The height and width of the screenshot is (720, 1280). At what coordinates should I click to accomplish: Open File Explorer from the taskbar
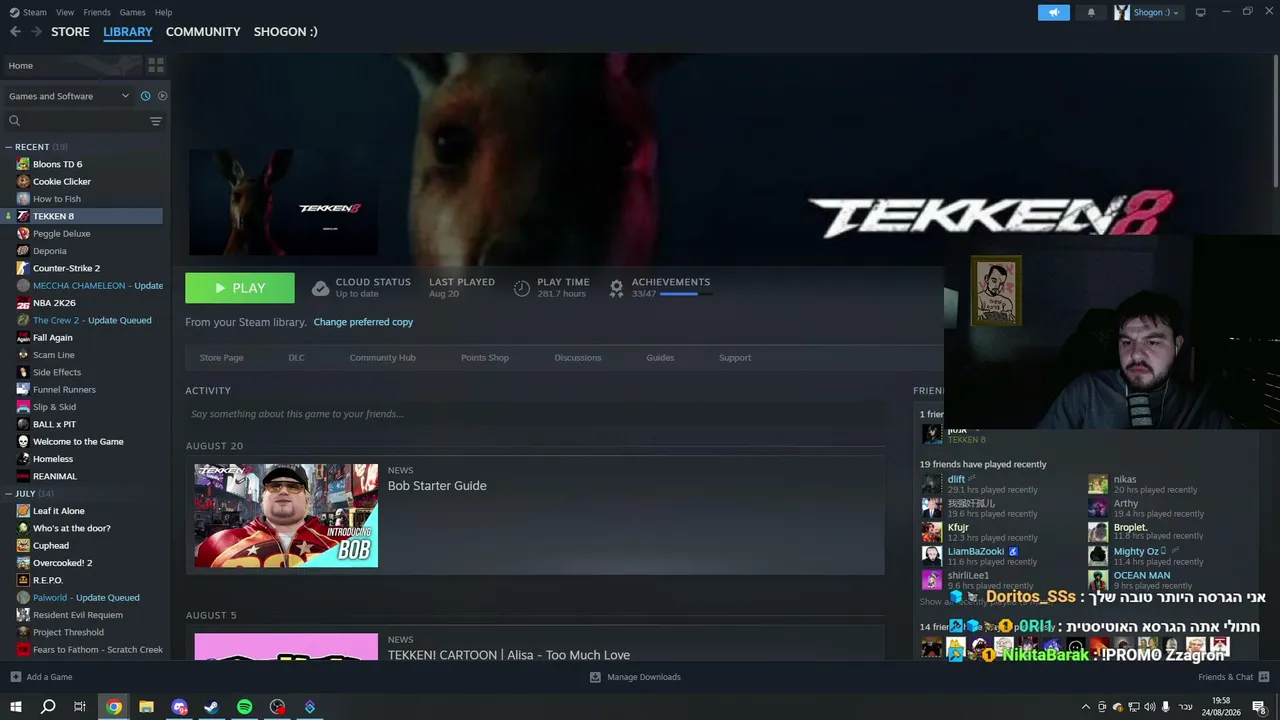(x=146, y=707)
